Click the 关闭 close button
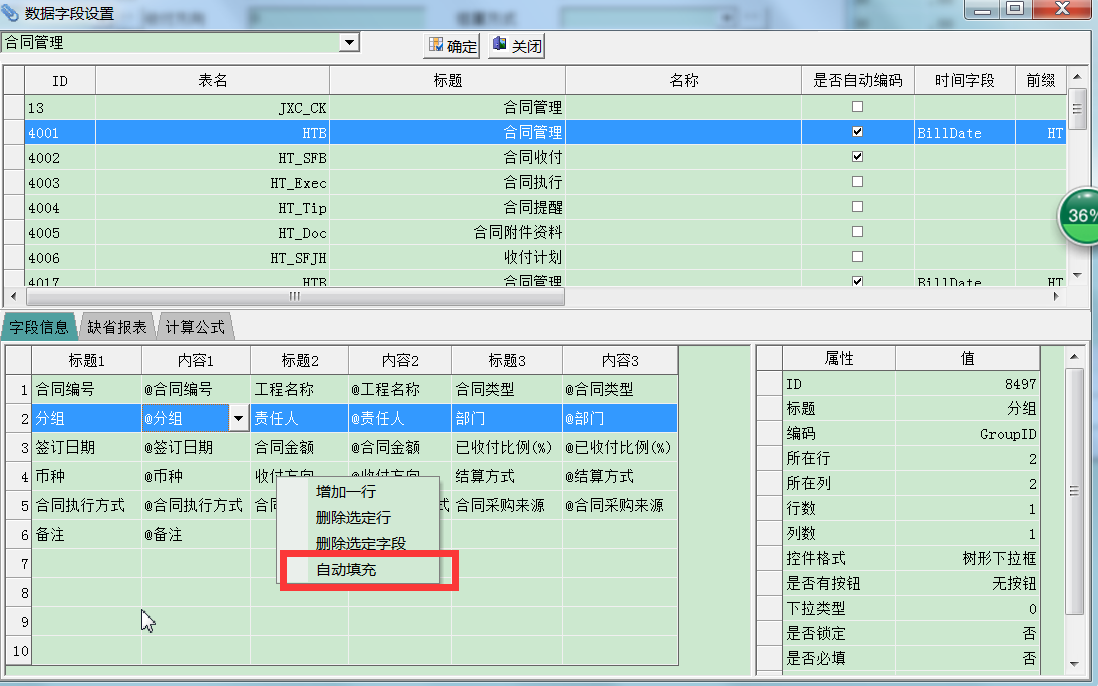Viewport: 1098px width, 686px height. 516,46
